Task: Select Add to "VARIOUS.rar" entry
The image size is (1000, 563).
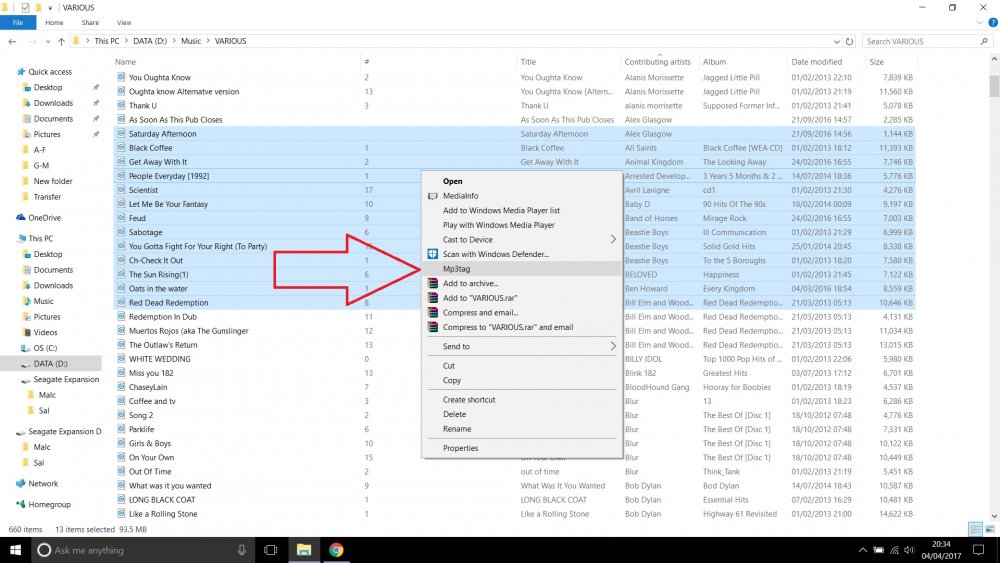Action: 521,298
